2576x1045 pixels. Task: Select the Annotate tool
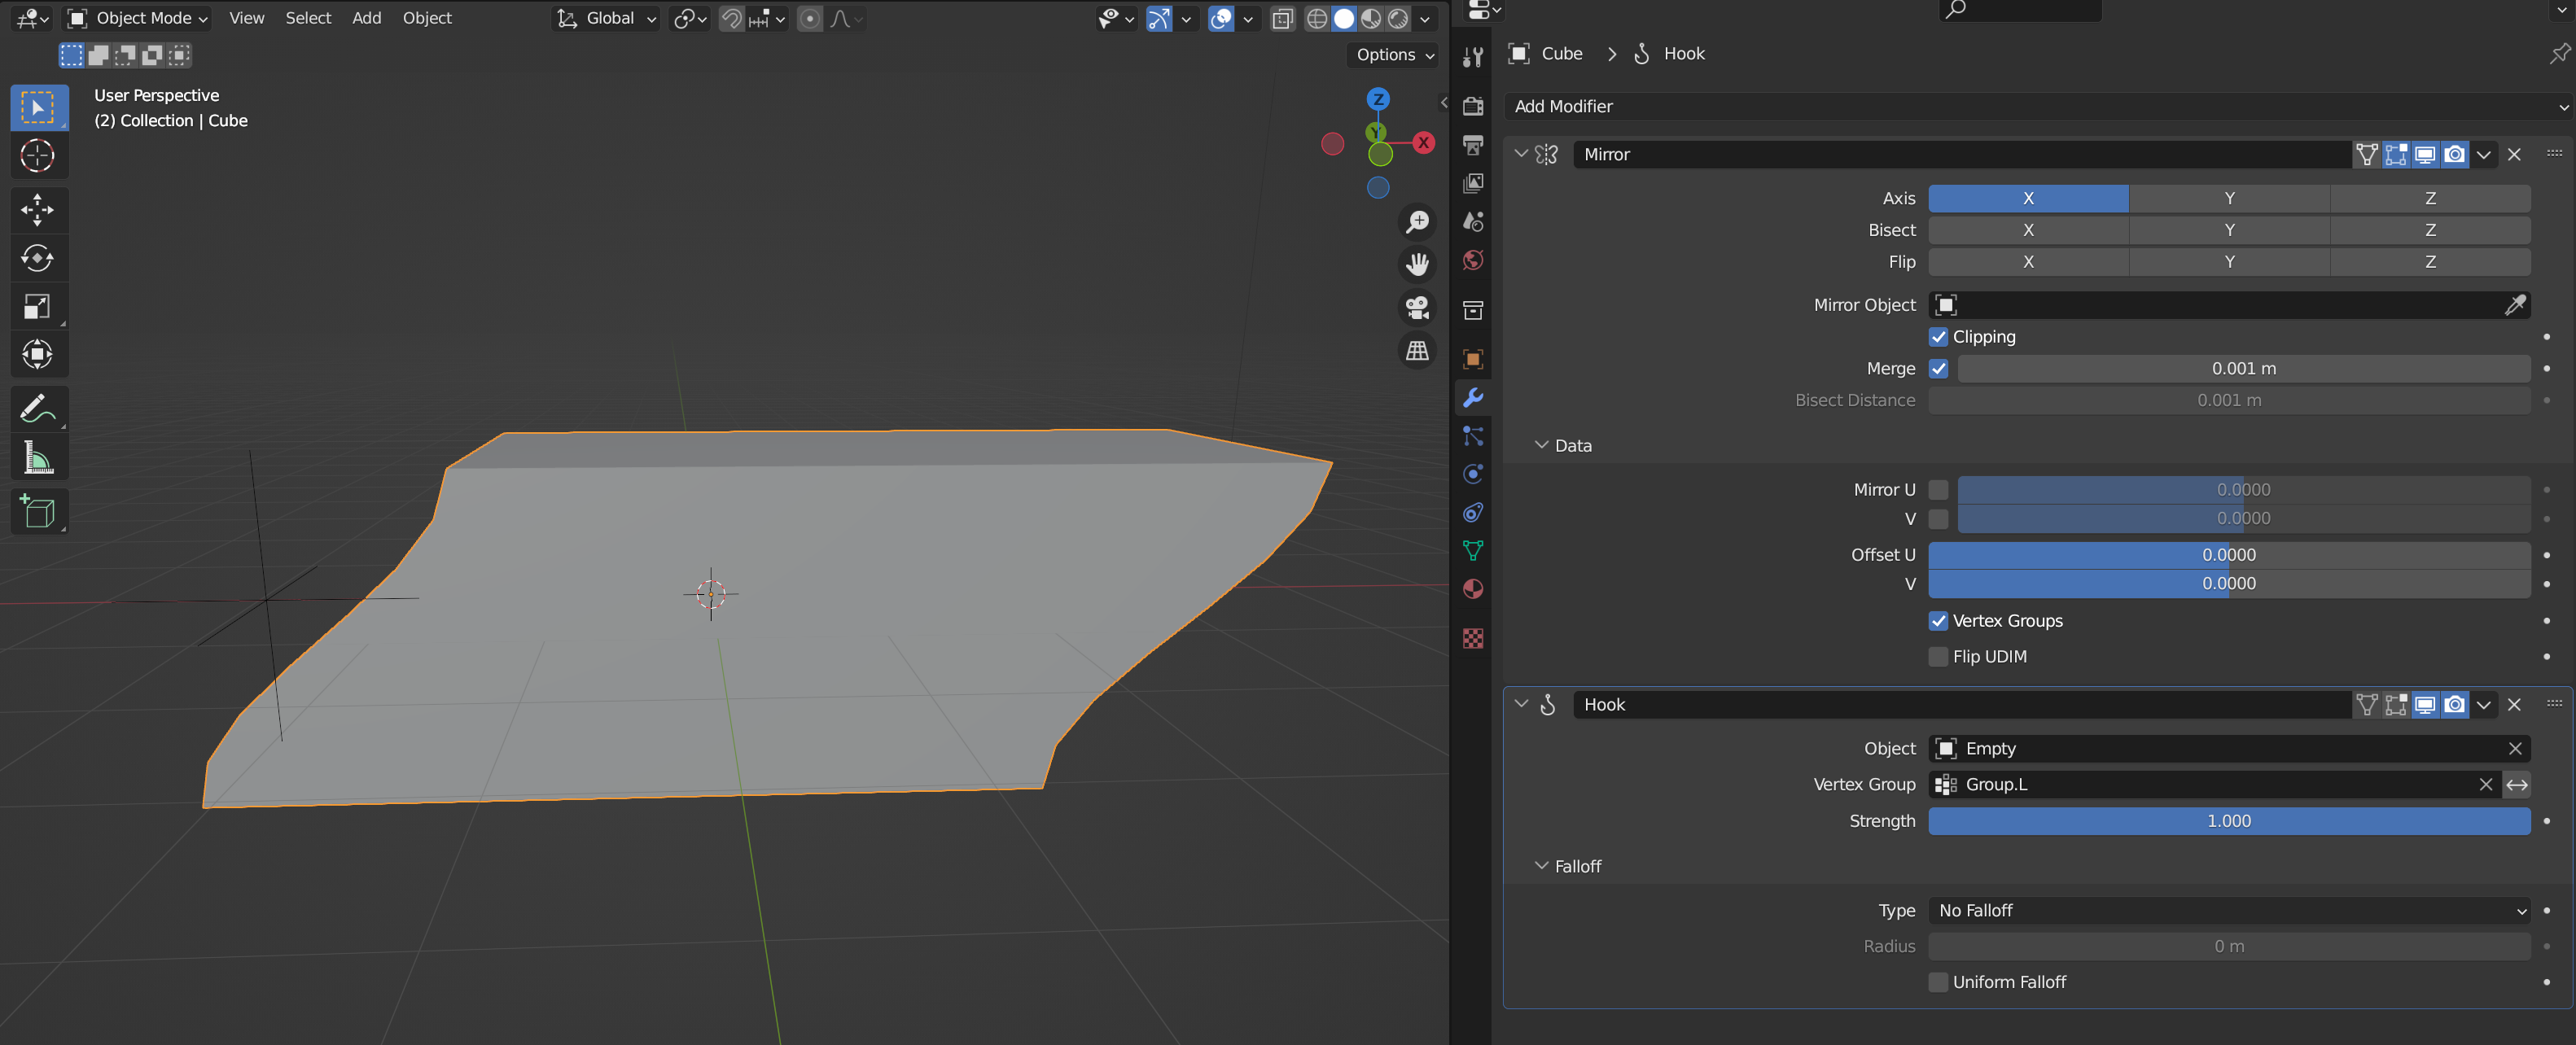click(39, 408)
